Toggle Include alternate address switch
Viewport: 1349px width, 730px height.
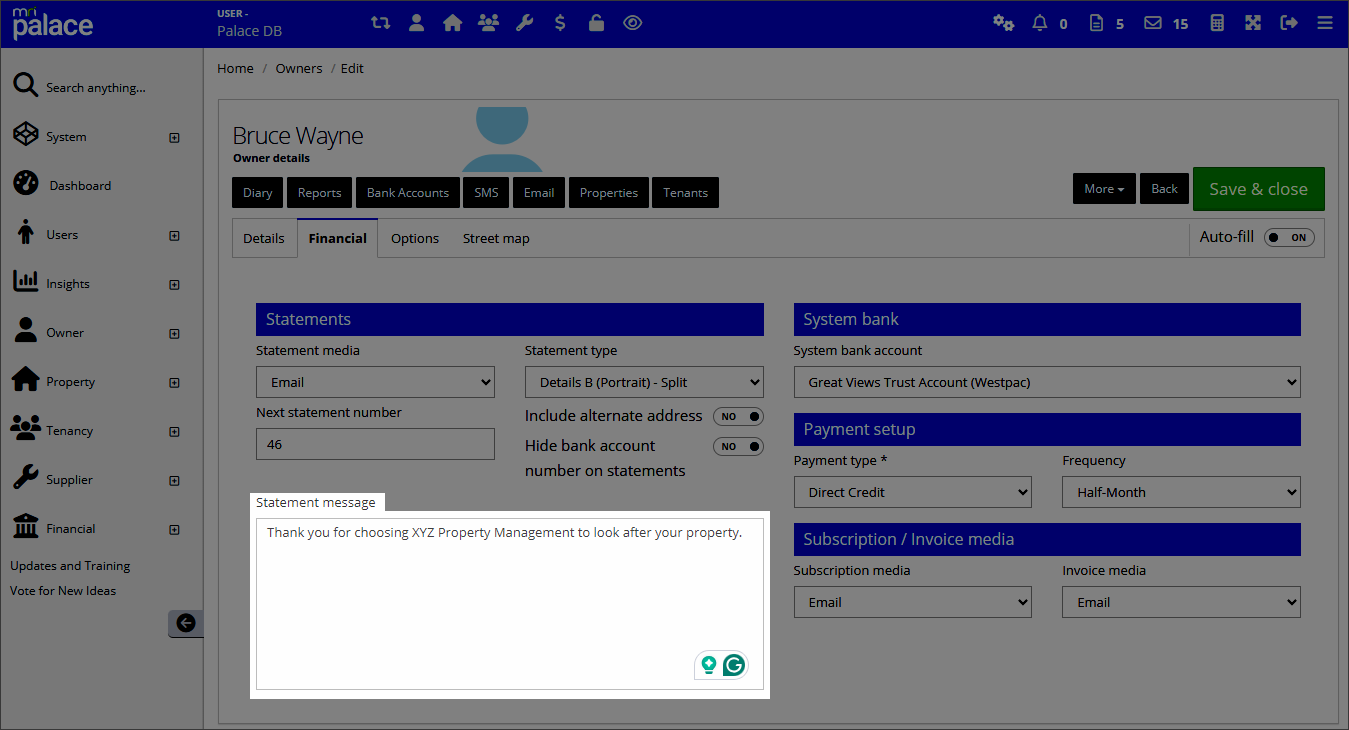738,416
